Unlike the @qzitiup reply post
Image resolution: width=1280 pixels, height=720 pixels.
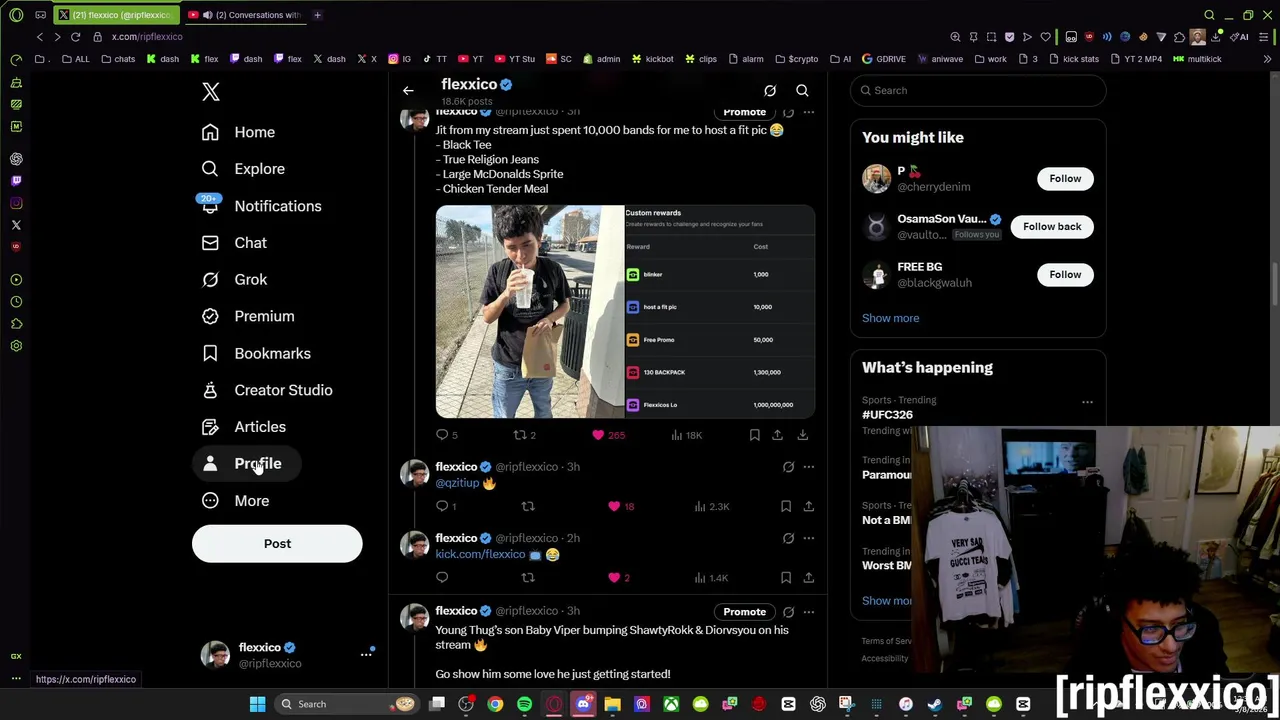click(x=614, y=507)
